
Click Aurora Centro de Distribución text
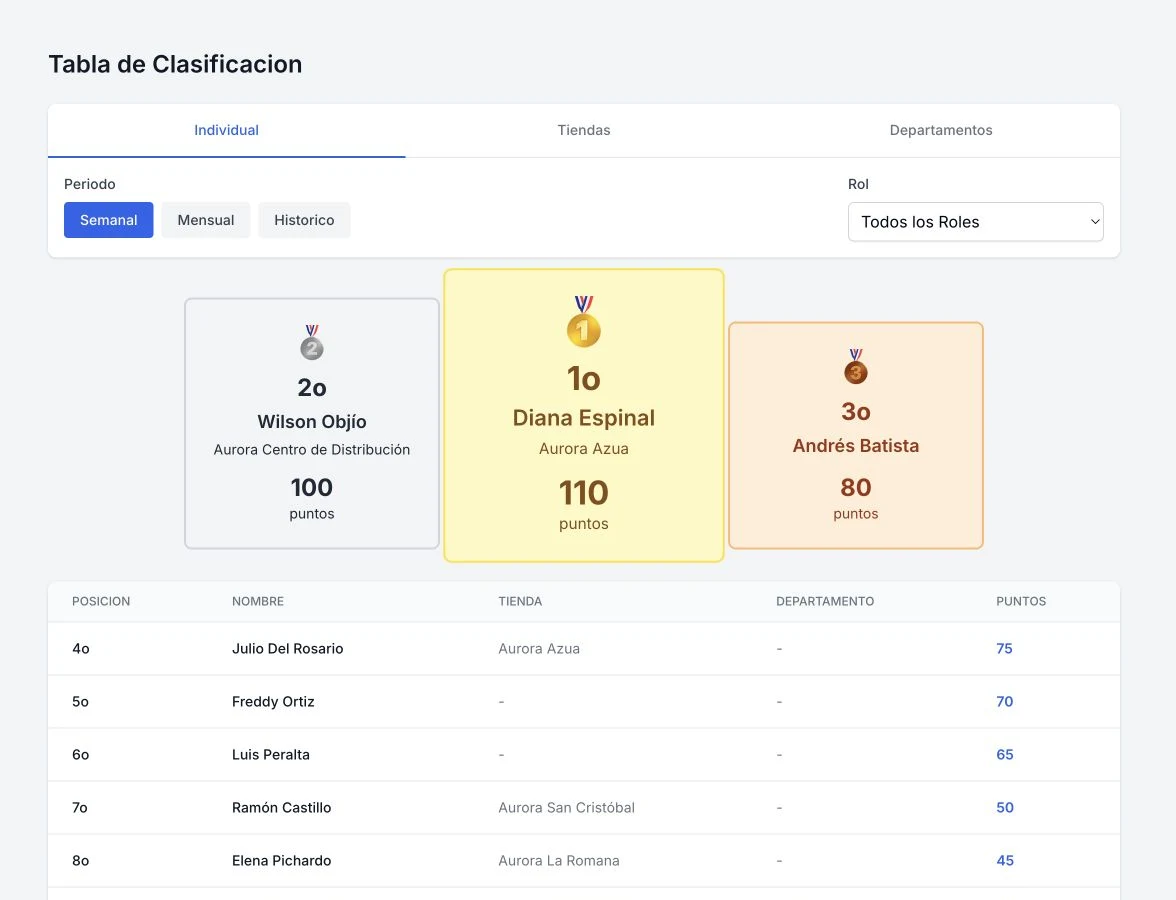point(312,450)
